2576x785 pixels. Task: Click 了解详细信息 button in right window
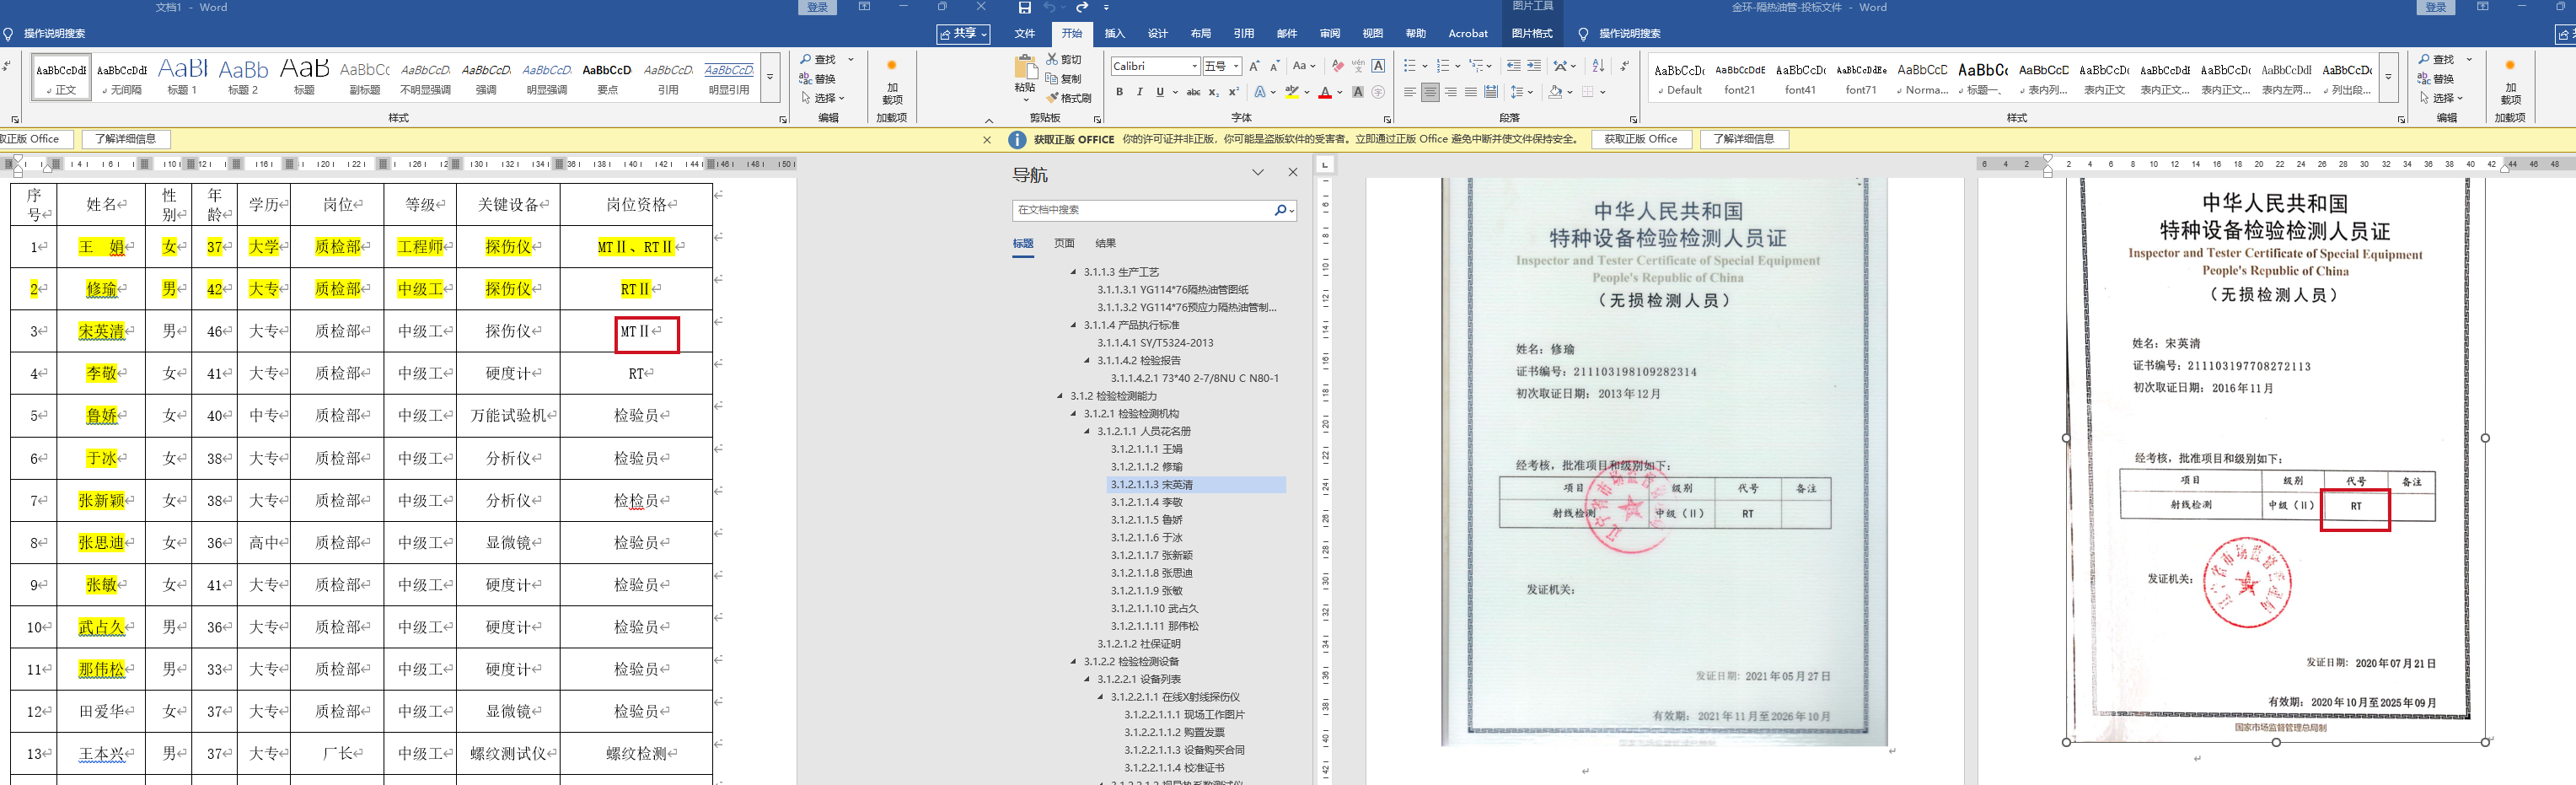(1743, 139)
